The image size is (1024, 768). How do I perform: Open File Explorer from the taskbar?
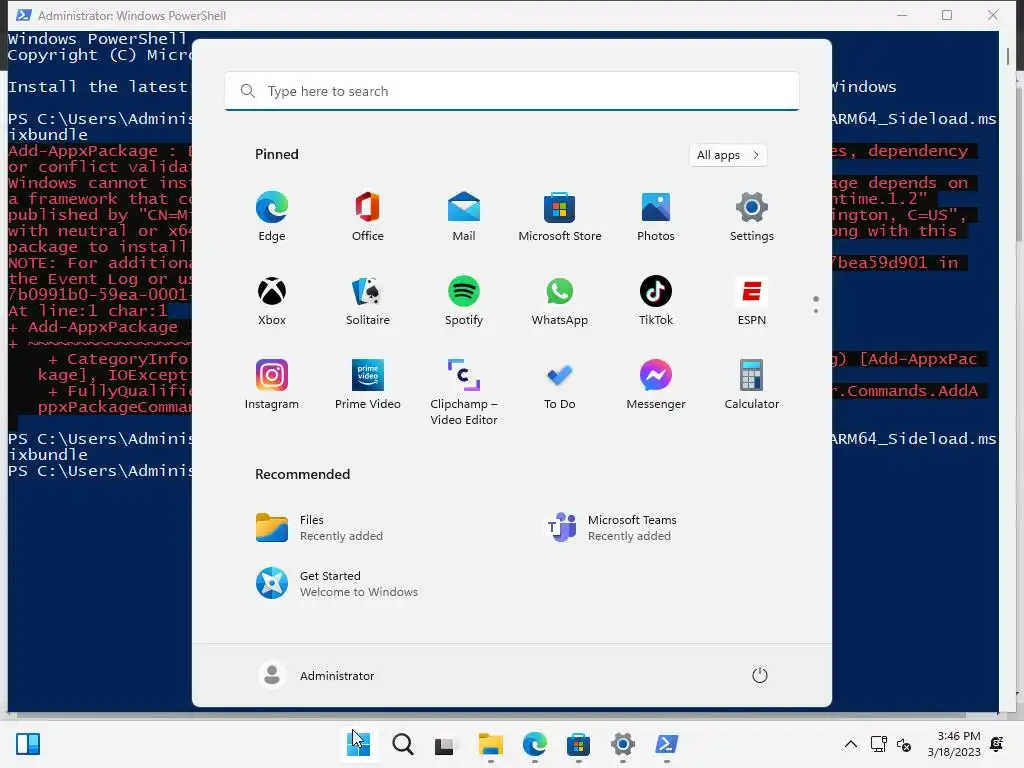coord(490,744)
